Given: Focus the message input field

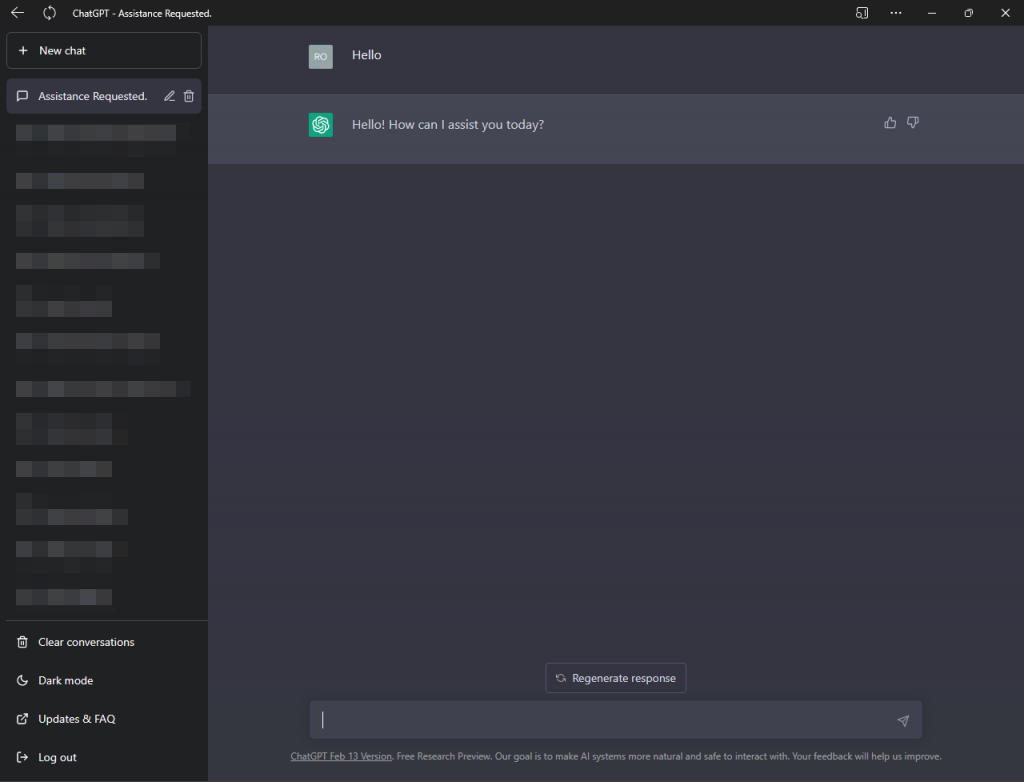Looking at the screenshot, I should click(x=616, y=720).
